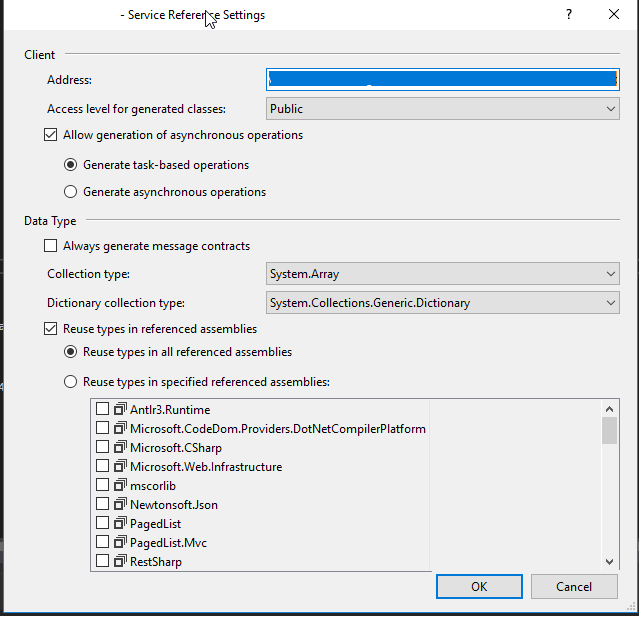Click the Microsoft.Web.Infrastructure list entry text

pyautogui.click(x=206, y=466)
